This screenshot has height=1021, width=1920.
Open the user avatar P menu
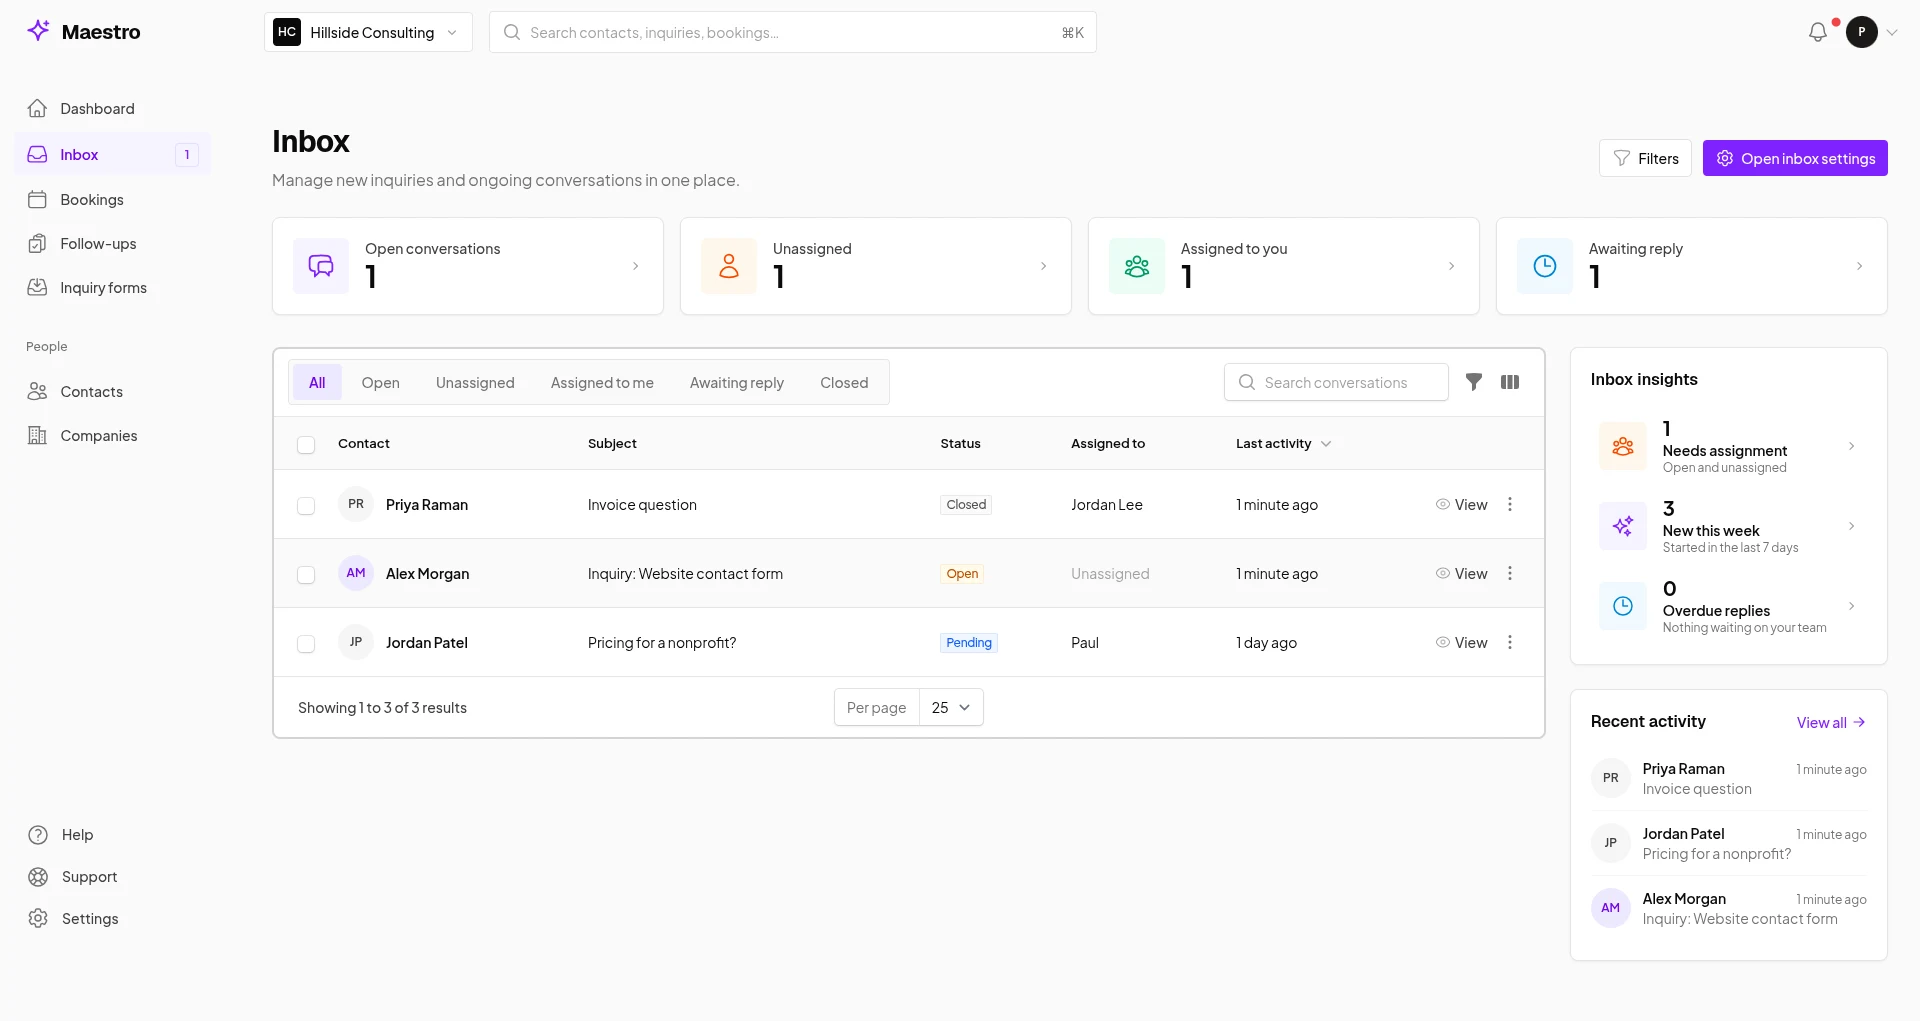[x=1861, y=32]
